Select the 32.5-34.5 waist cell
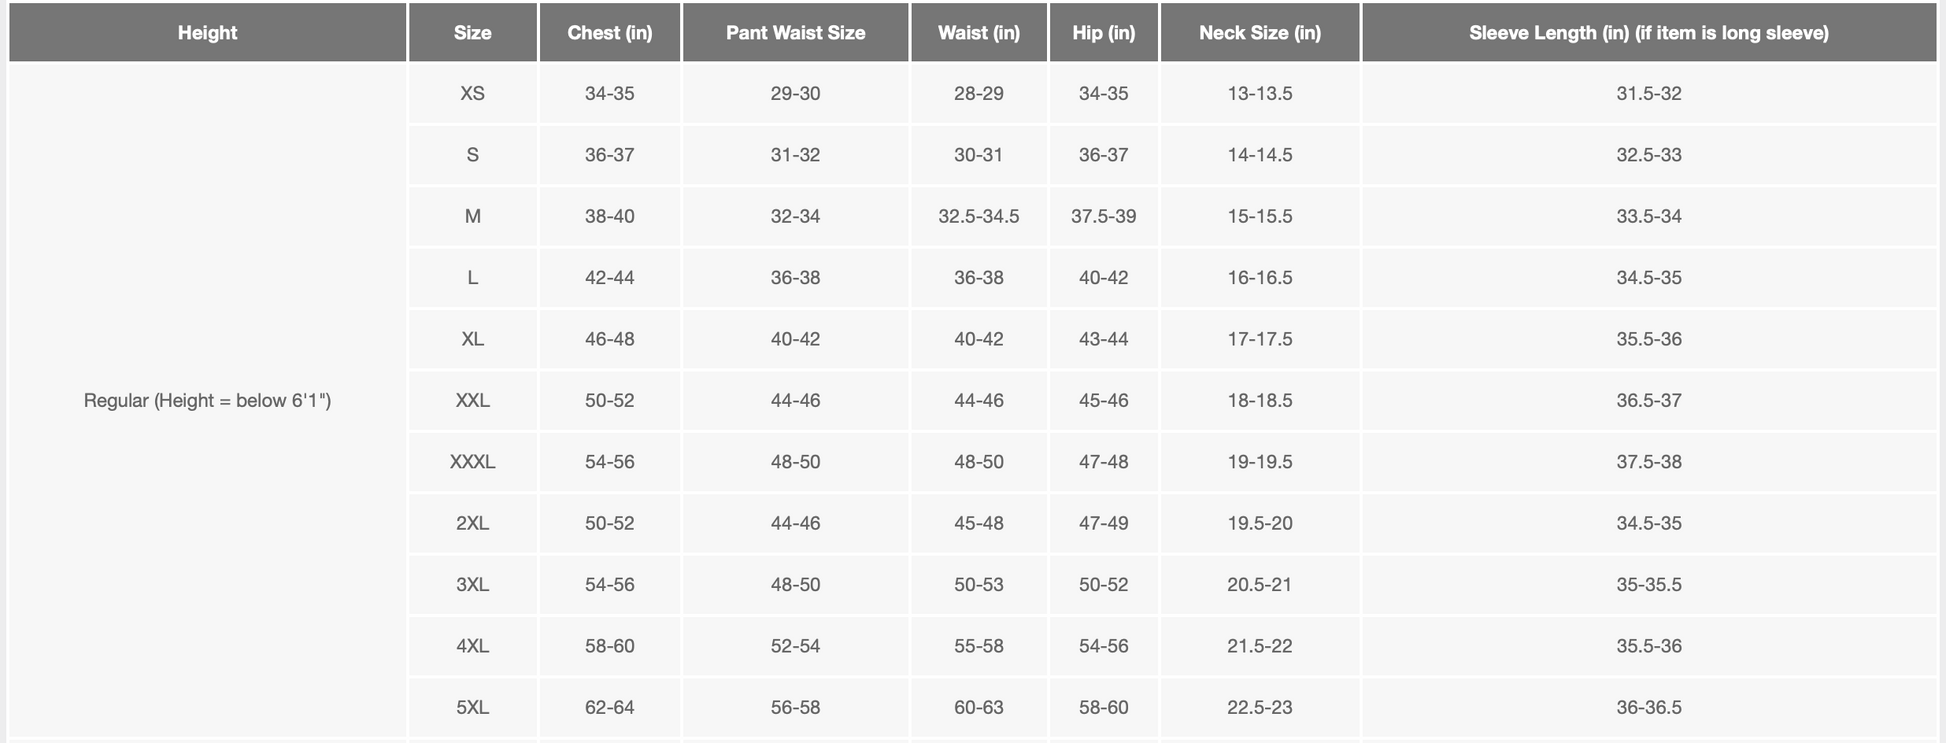 click(x=978, y=217)
